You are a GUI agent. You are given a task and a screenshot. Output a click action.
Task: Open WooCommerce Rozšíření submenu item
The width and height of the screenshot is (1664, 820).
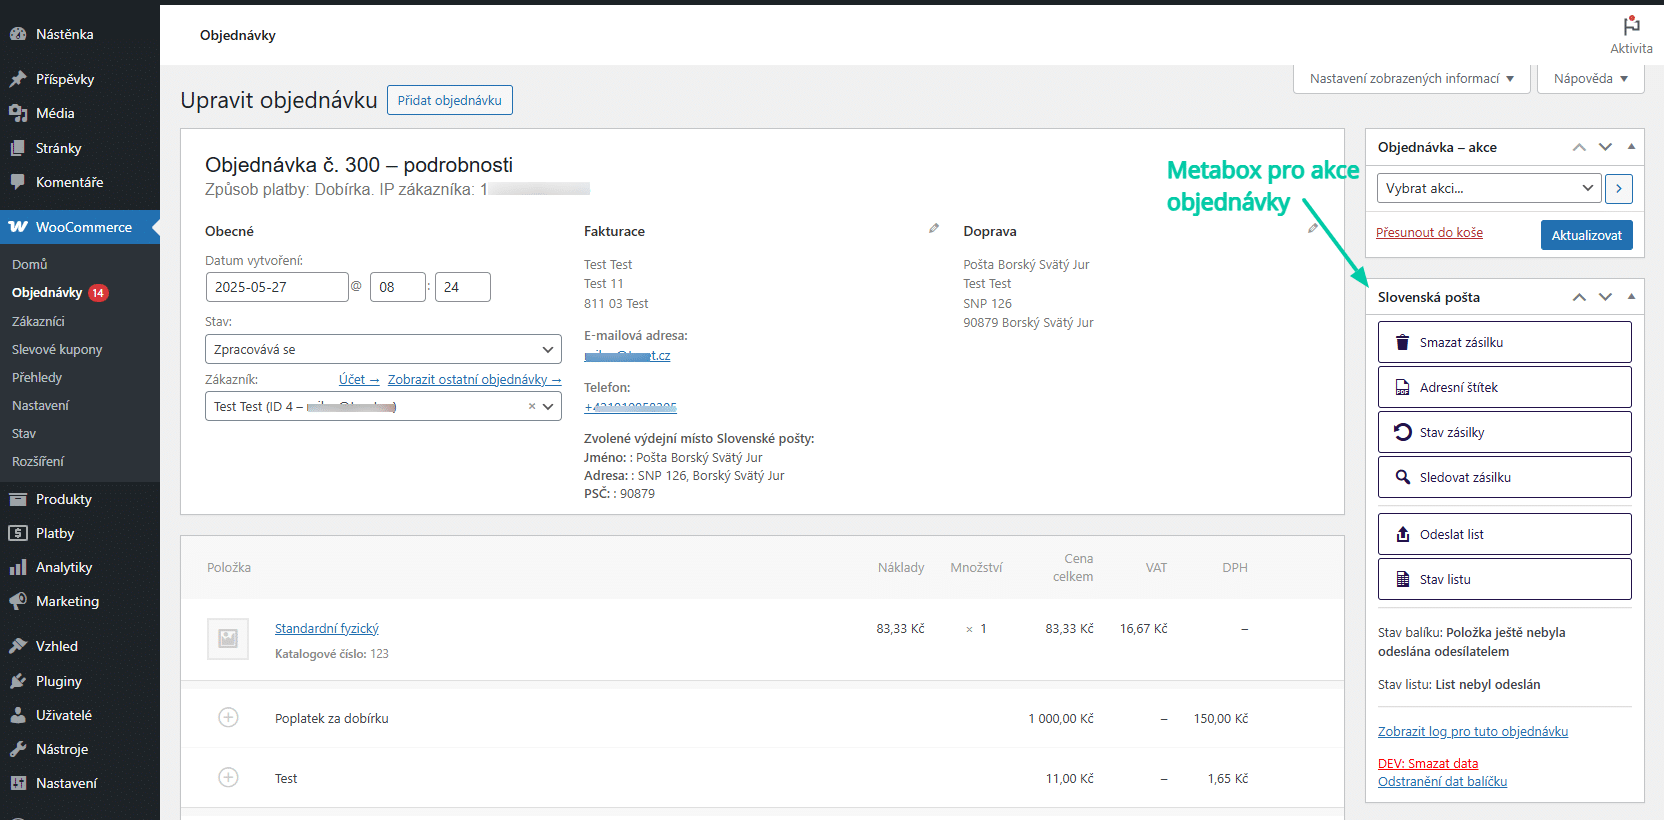click(38, 461)
